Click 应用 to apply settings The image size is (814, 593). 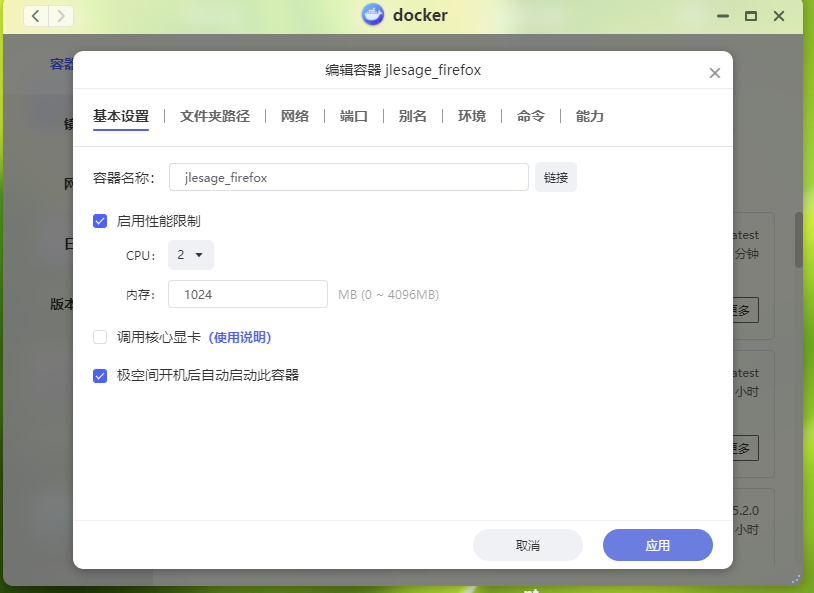click(657, 545)
